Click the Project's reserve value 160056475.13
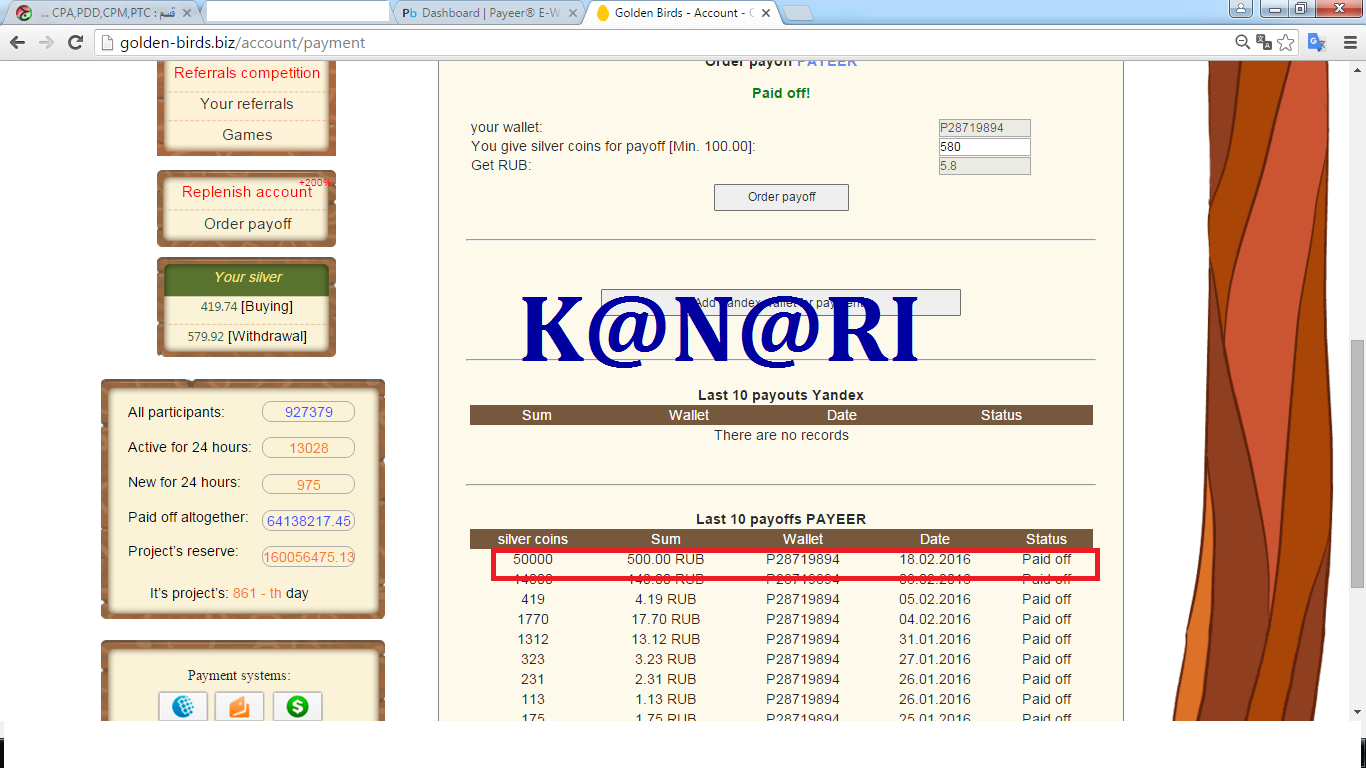Screen dimensions: 1366x768 pos(308,557)
